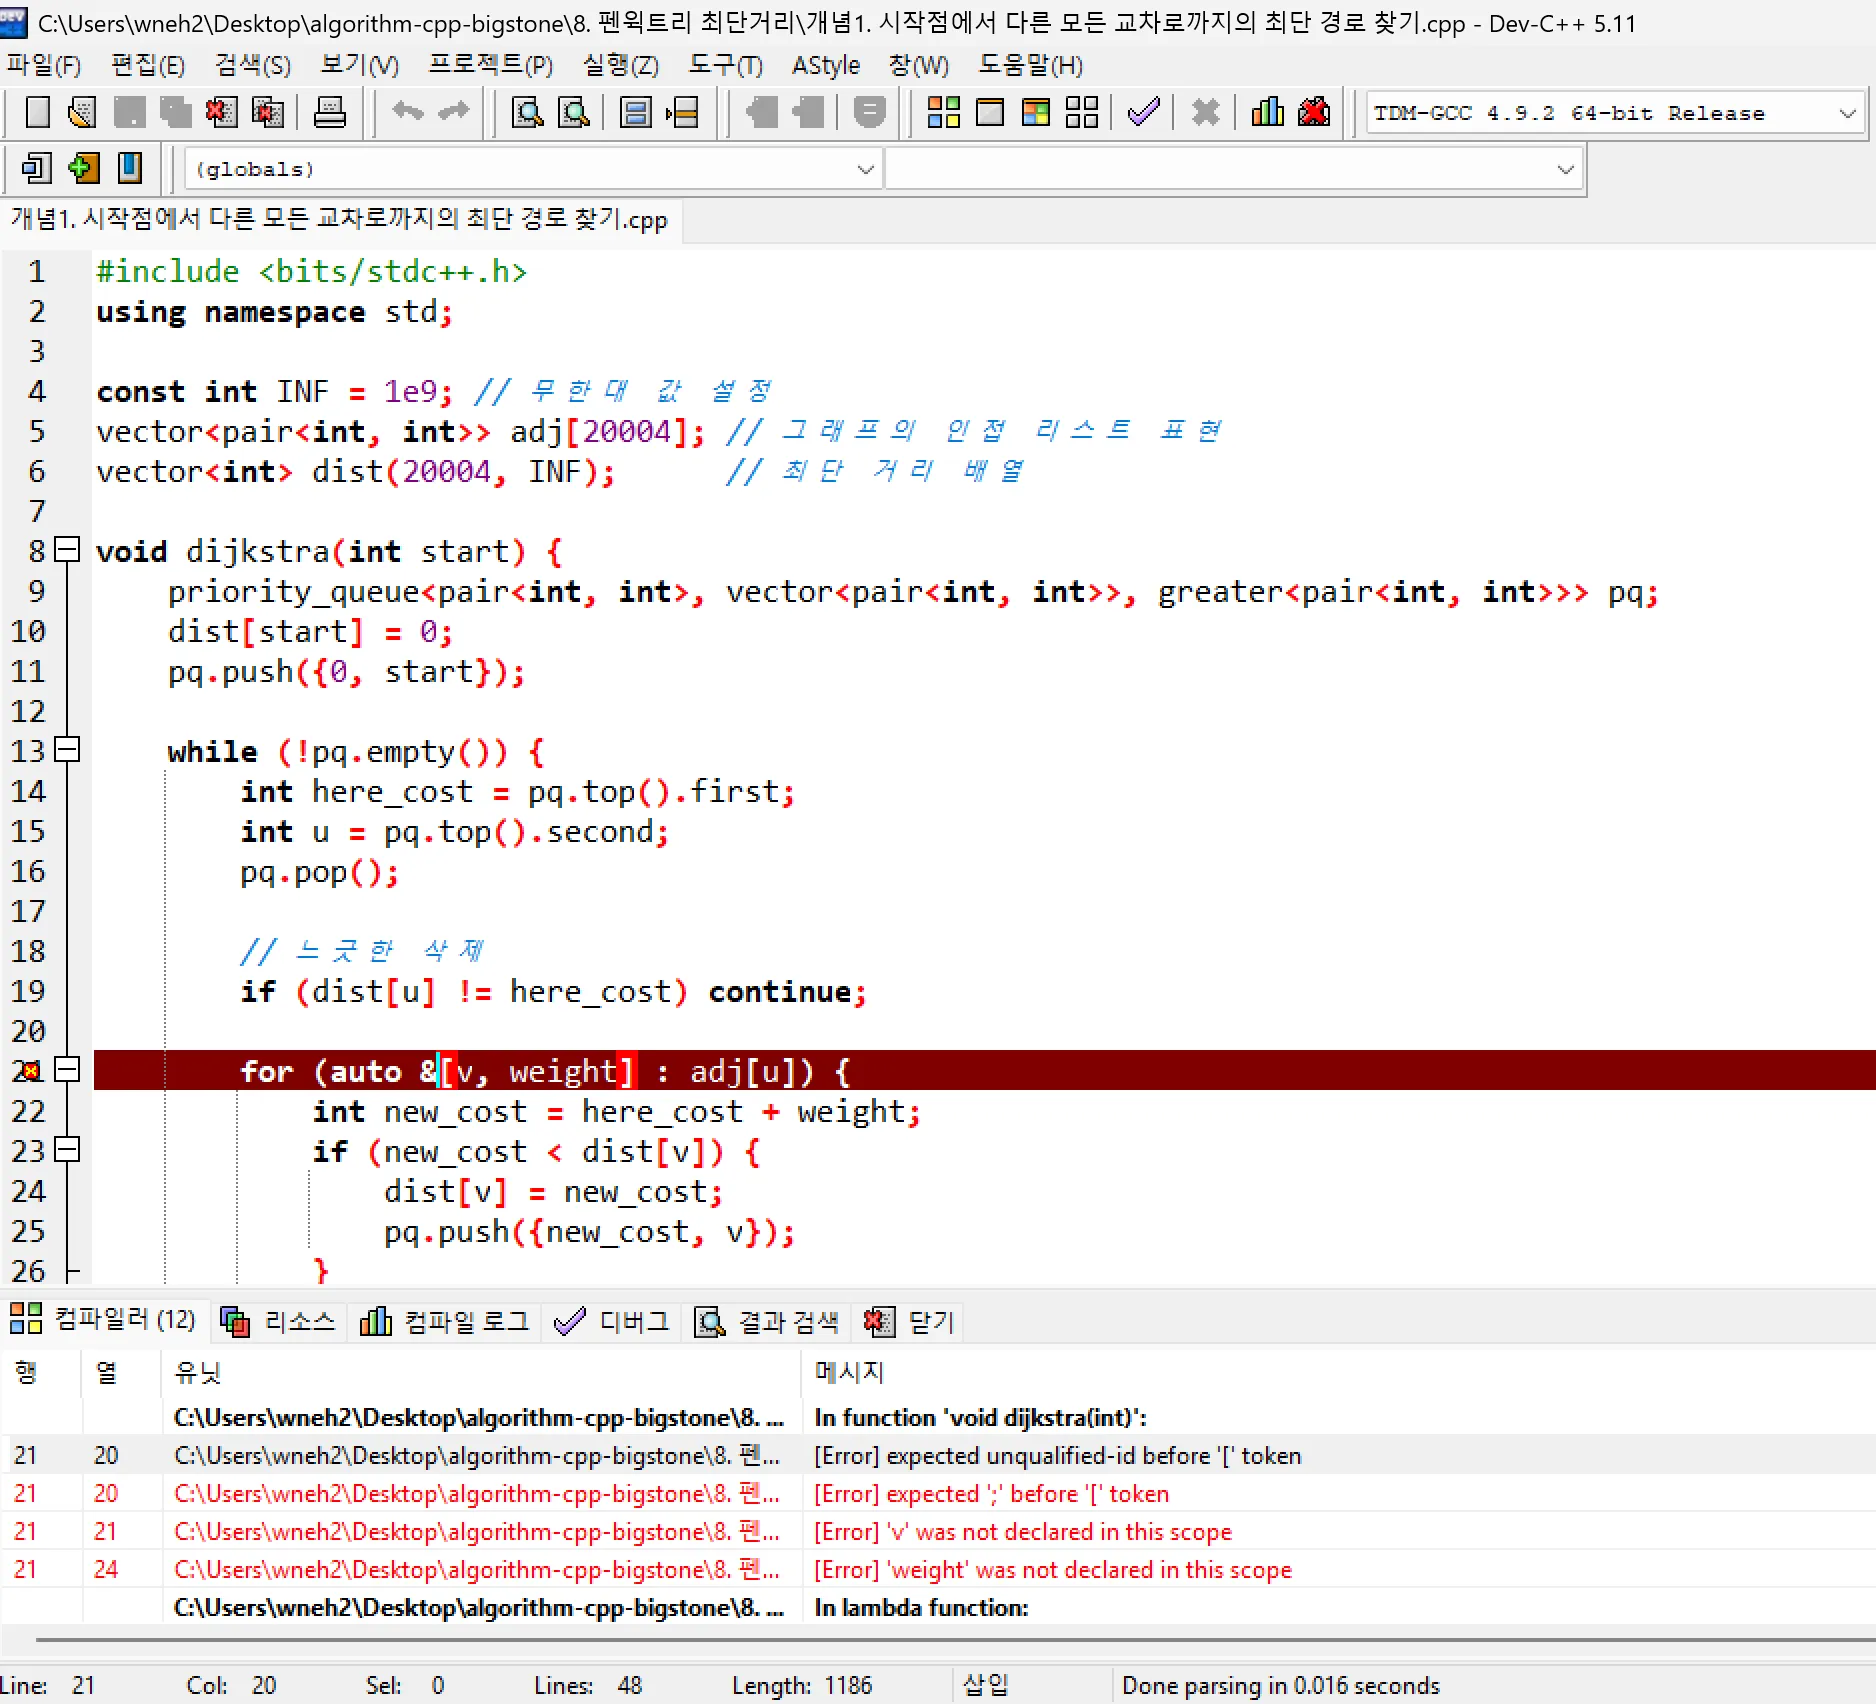Viewport: 1876px width, 1704px height.
Task: Click the bar chart Profile Analysis icon
Action: [1267, 112]
